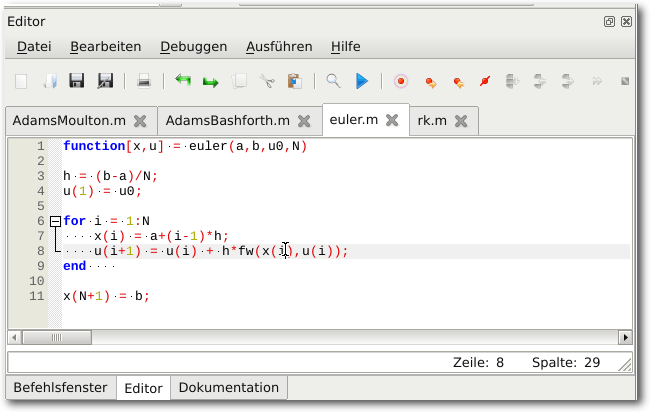This screenshot has height=412, width=650.
Task: Go to next breakpoint icon
Action: click(431, 82)
